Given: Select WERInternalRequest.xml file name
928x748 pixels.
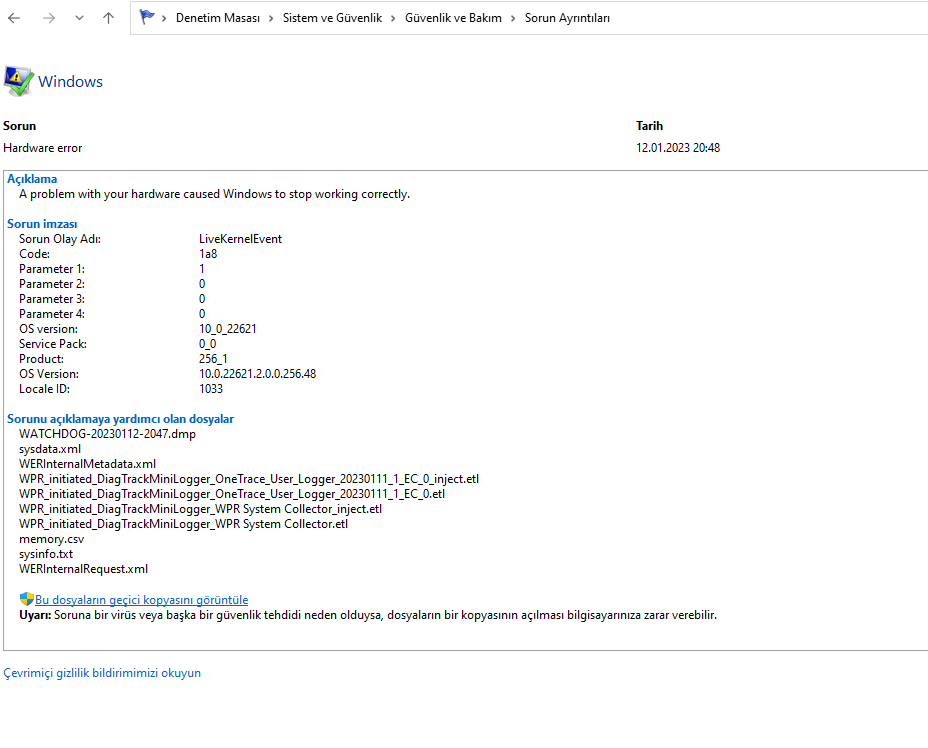Looking at the screenshot, I should click(x=83, y=569).
